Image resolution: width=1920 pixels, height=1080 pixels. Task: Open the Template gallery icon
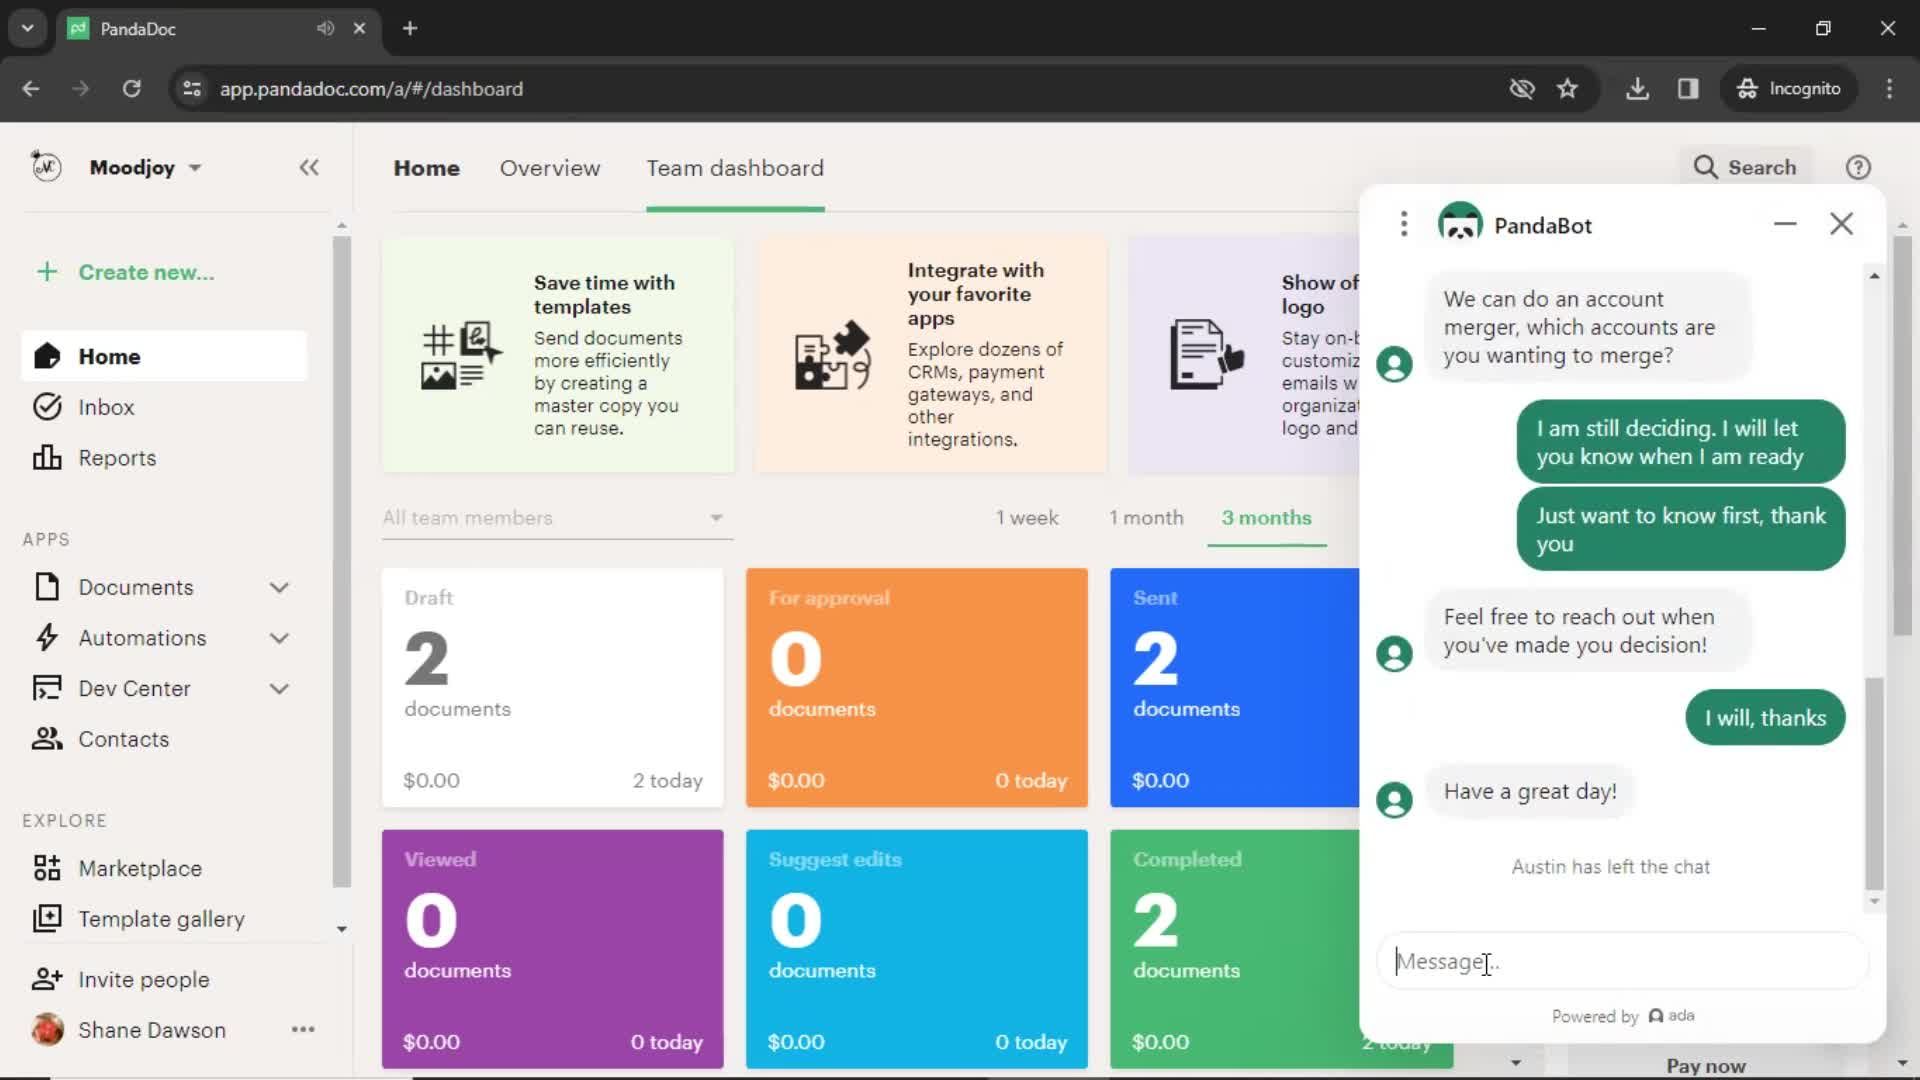pos(47,918)
